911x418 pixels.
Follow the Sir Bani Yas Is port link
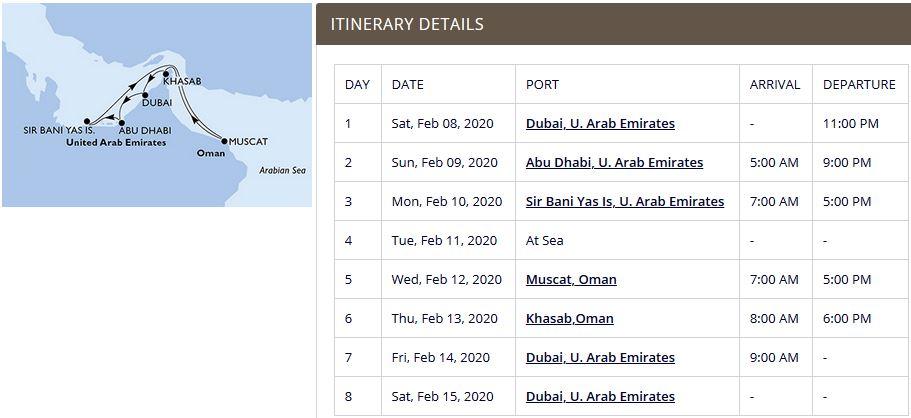[x=624, y=201]
